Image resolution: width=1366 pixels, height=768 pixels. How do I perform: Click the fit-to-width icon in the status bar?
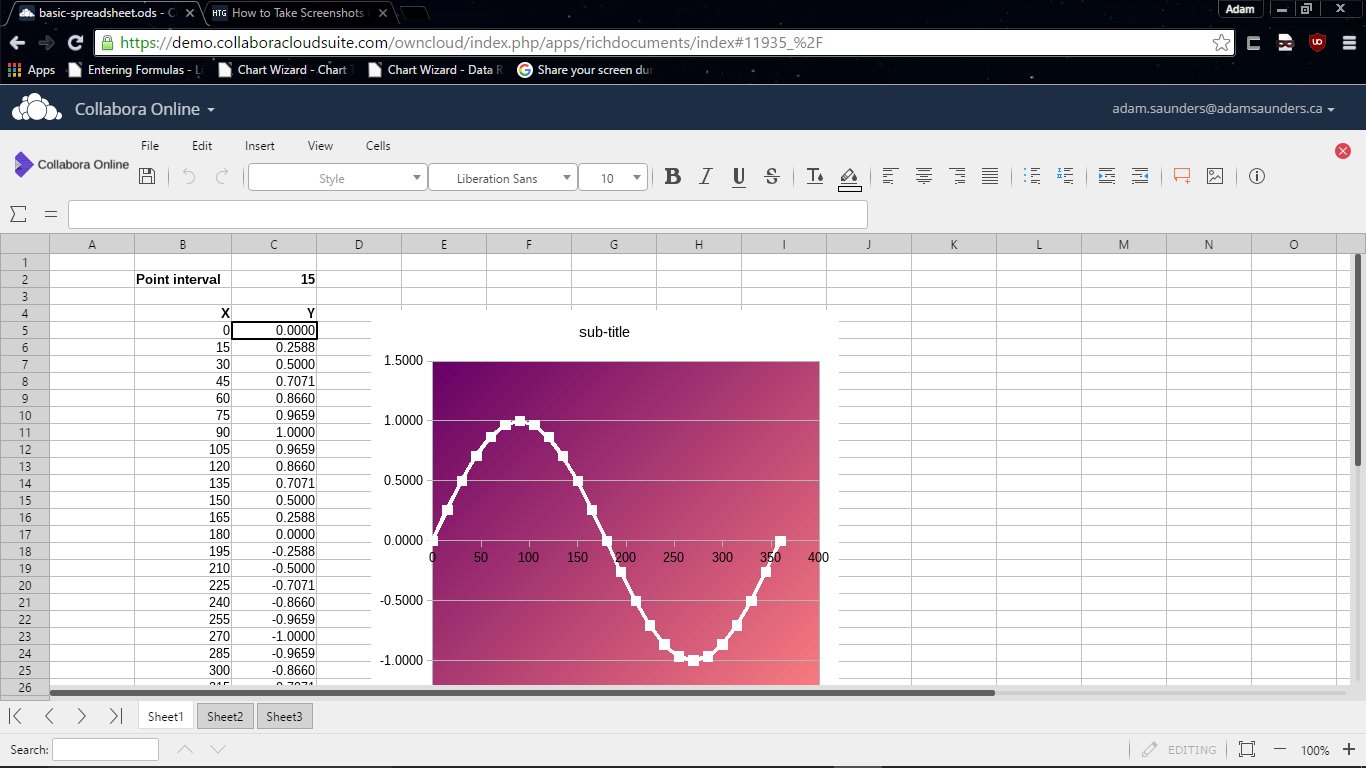click(x=1246, y=749)
